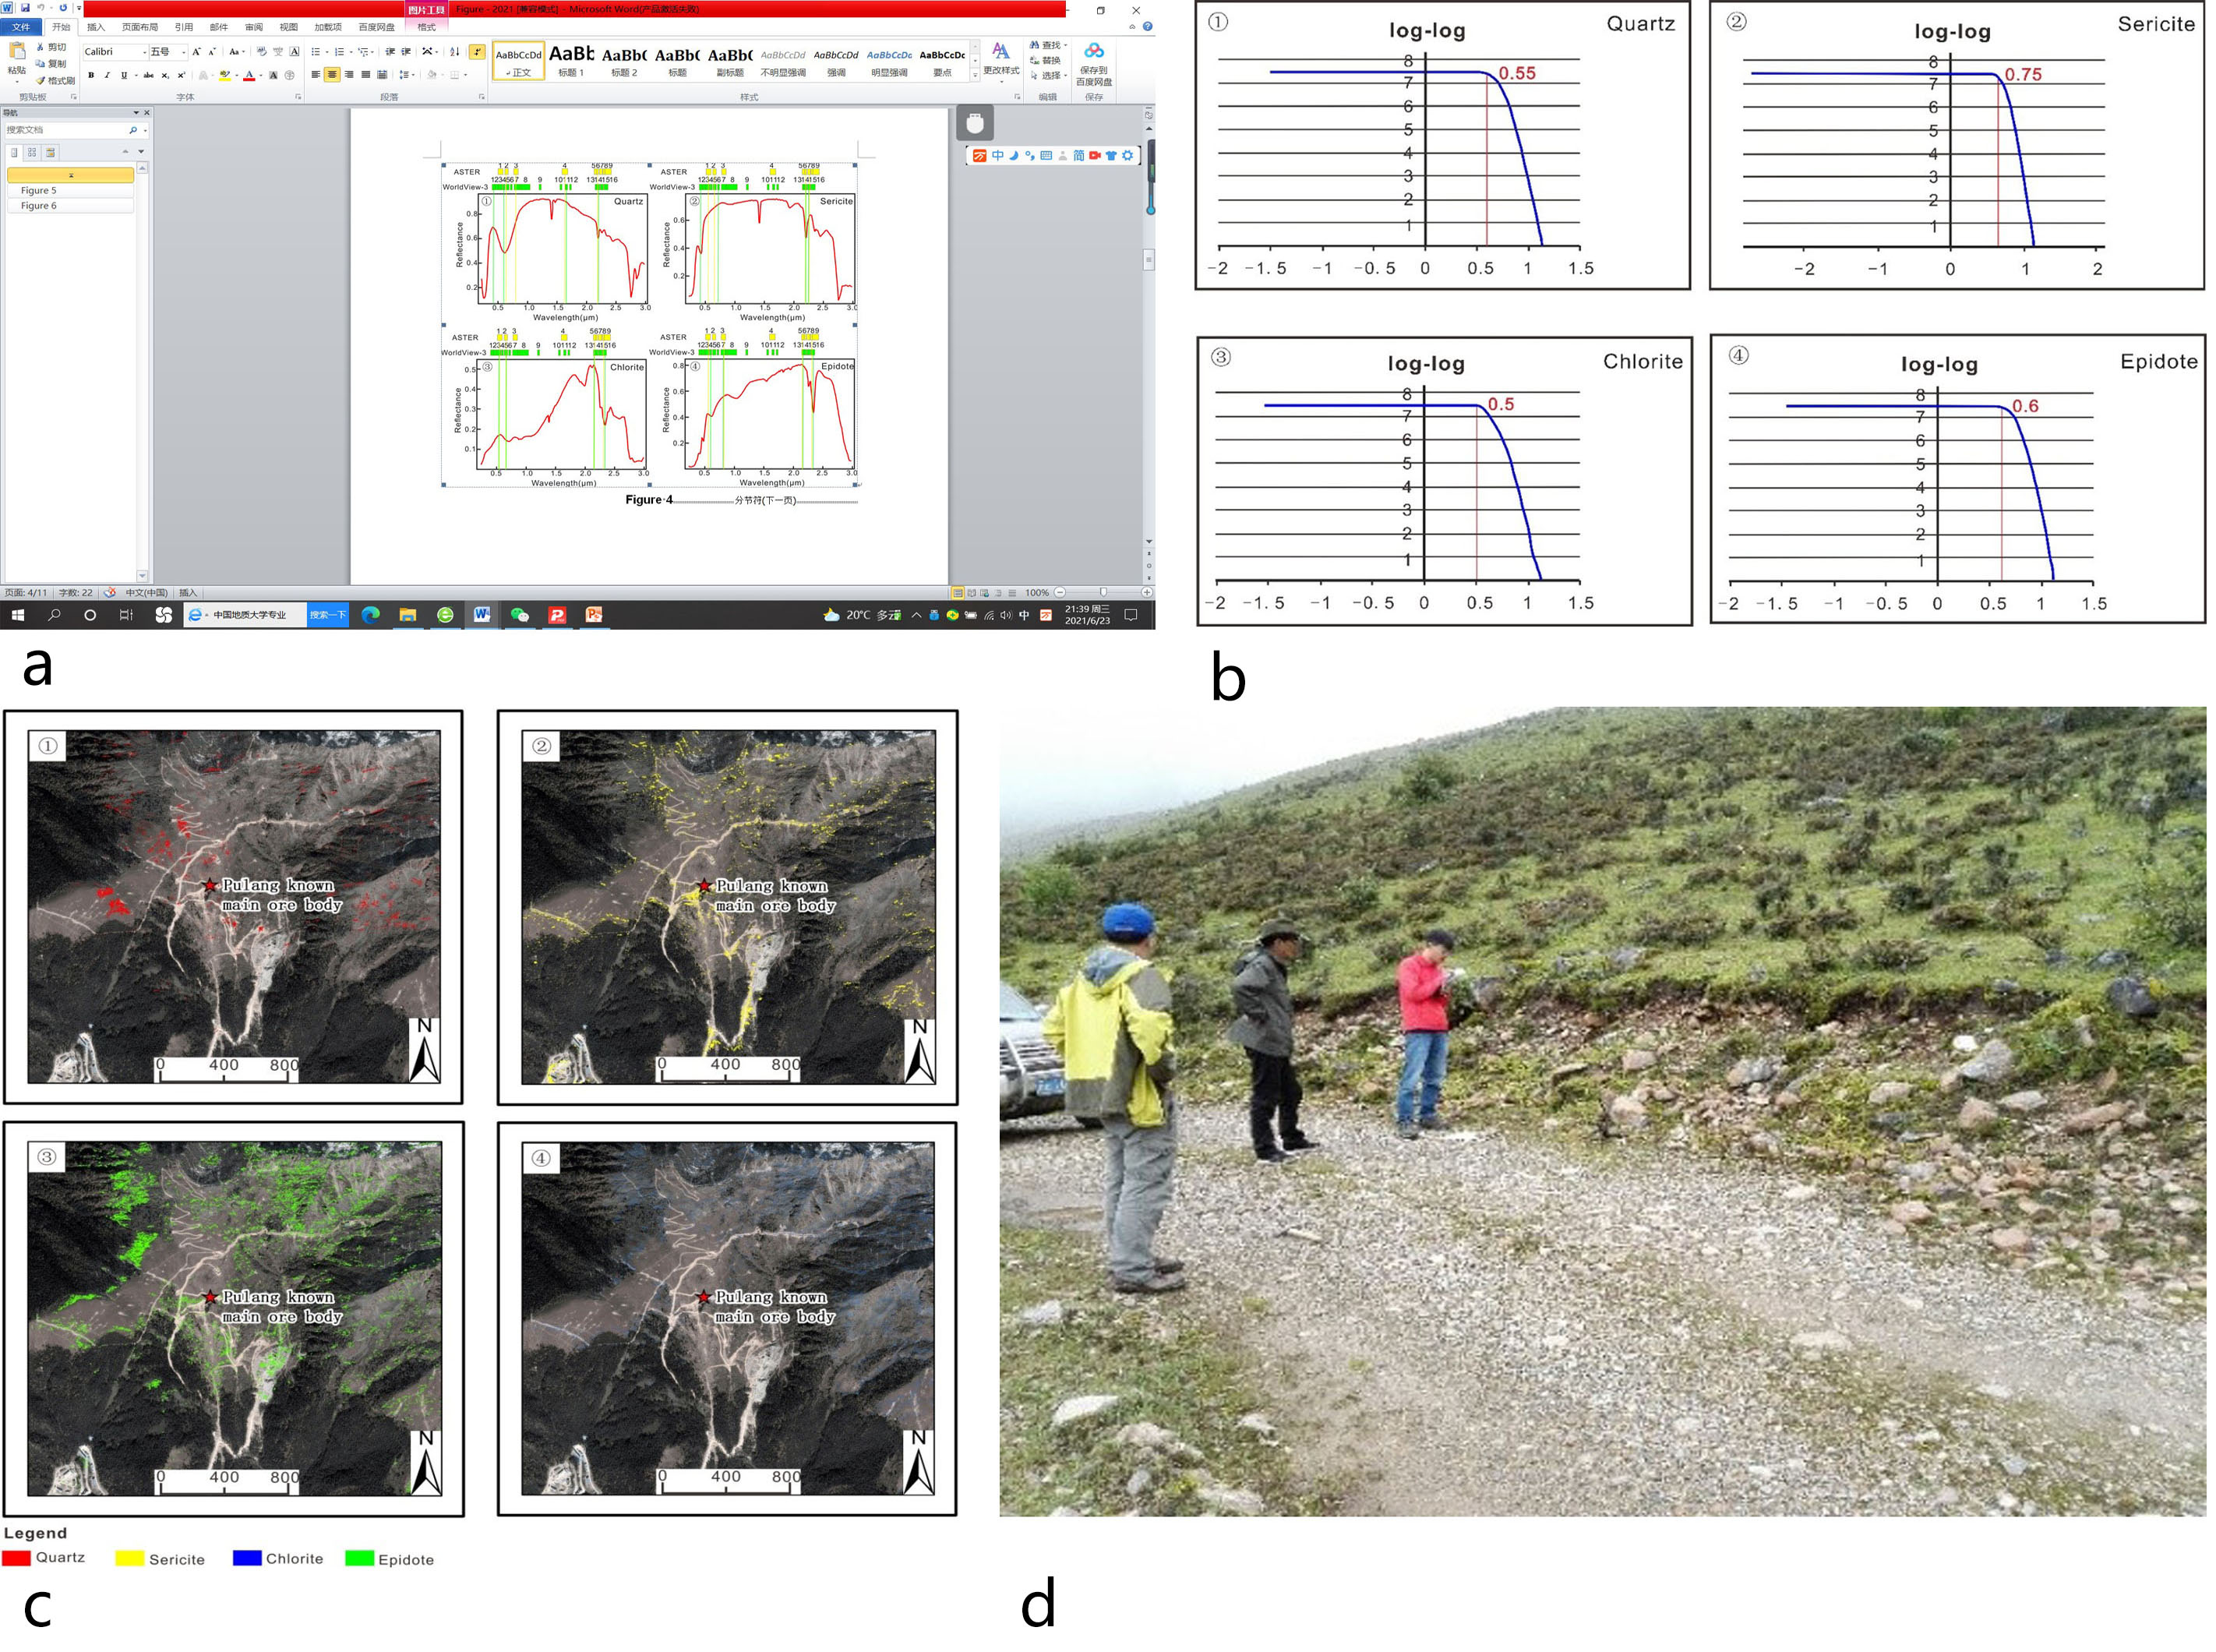Screen dimensions: 2216x1652
Task: Click the zoom slider in status bar
Action: point(1103,592)
